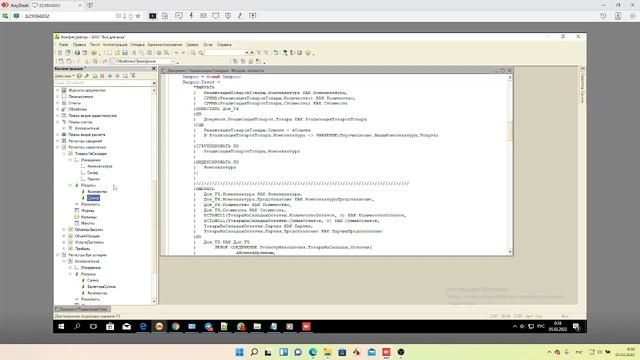Open the Сервис menu
640x360 pixels.
click(x=192, y=44)
